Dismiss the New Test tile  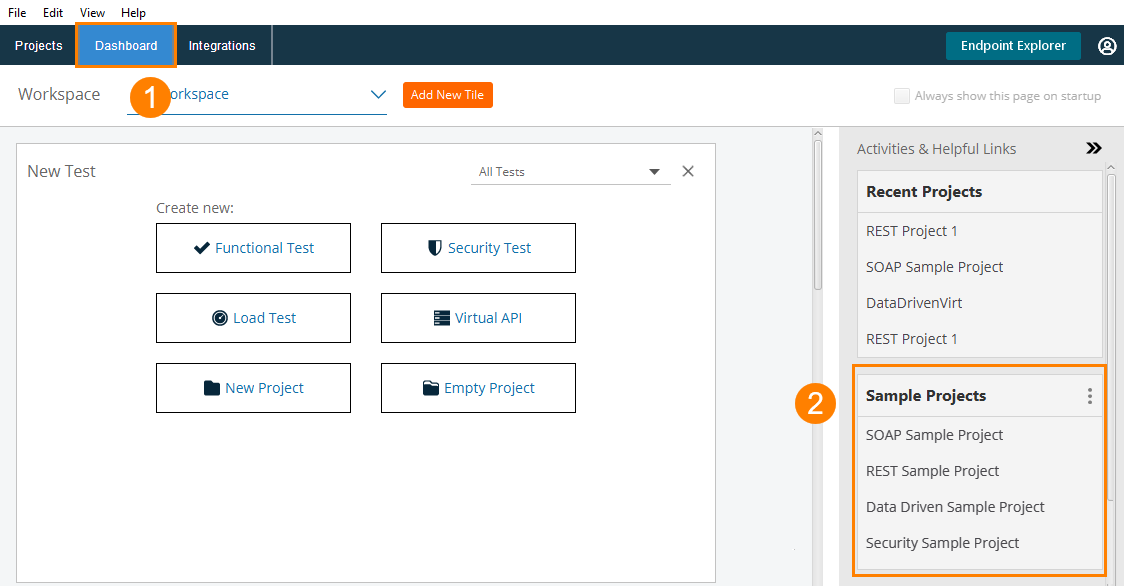687,171
